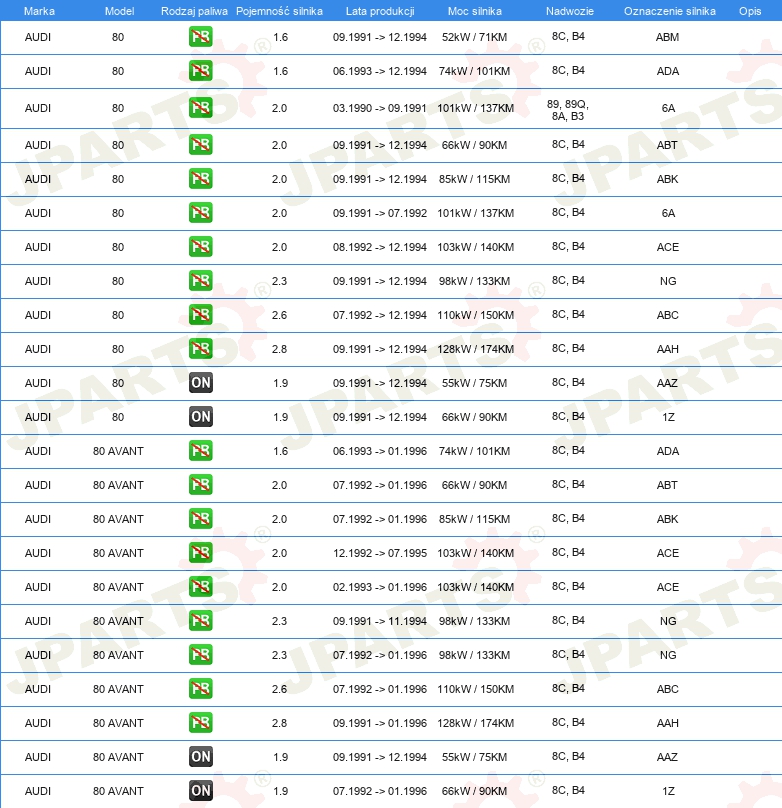Click date range 09.1991 -> 07.1992
Screen dimensions: 782x808
click(380, 213)
